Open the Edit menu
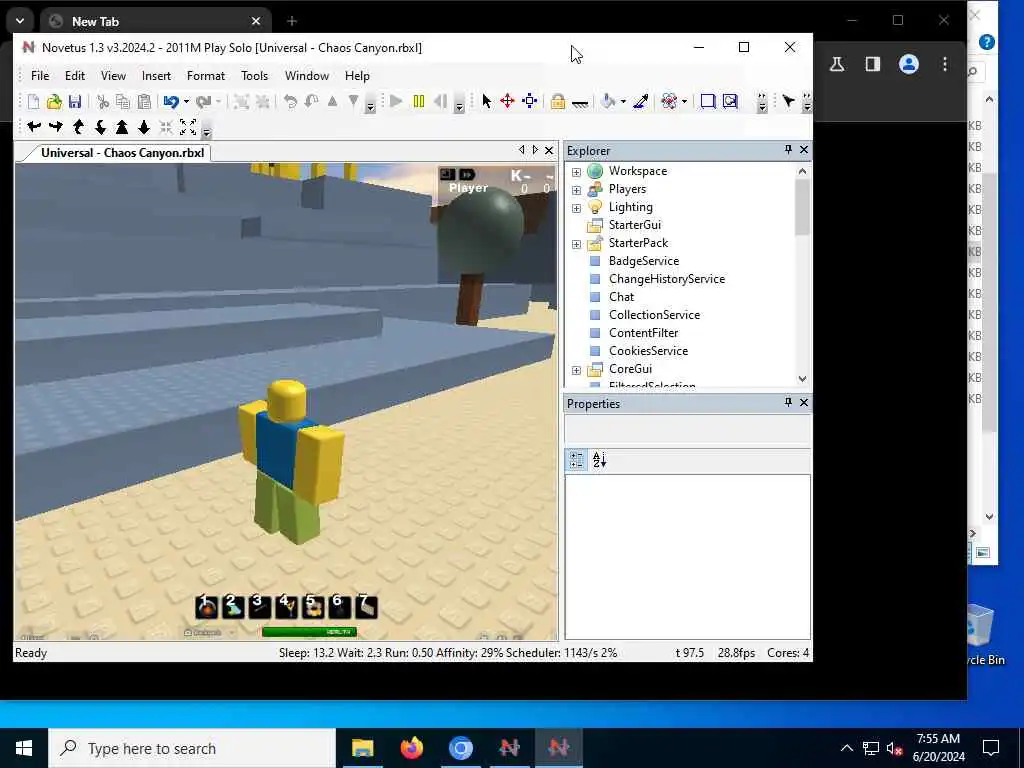Image resolution: width=1024 pixels, height=768 pixels. pyautogui.click(x=74, y=76)
